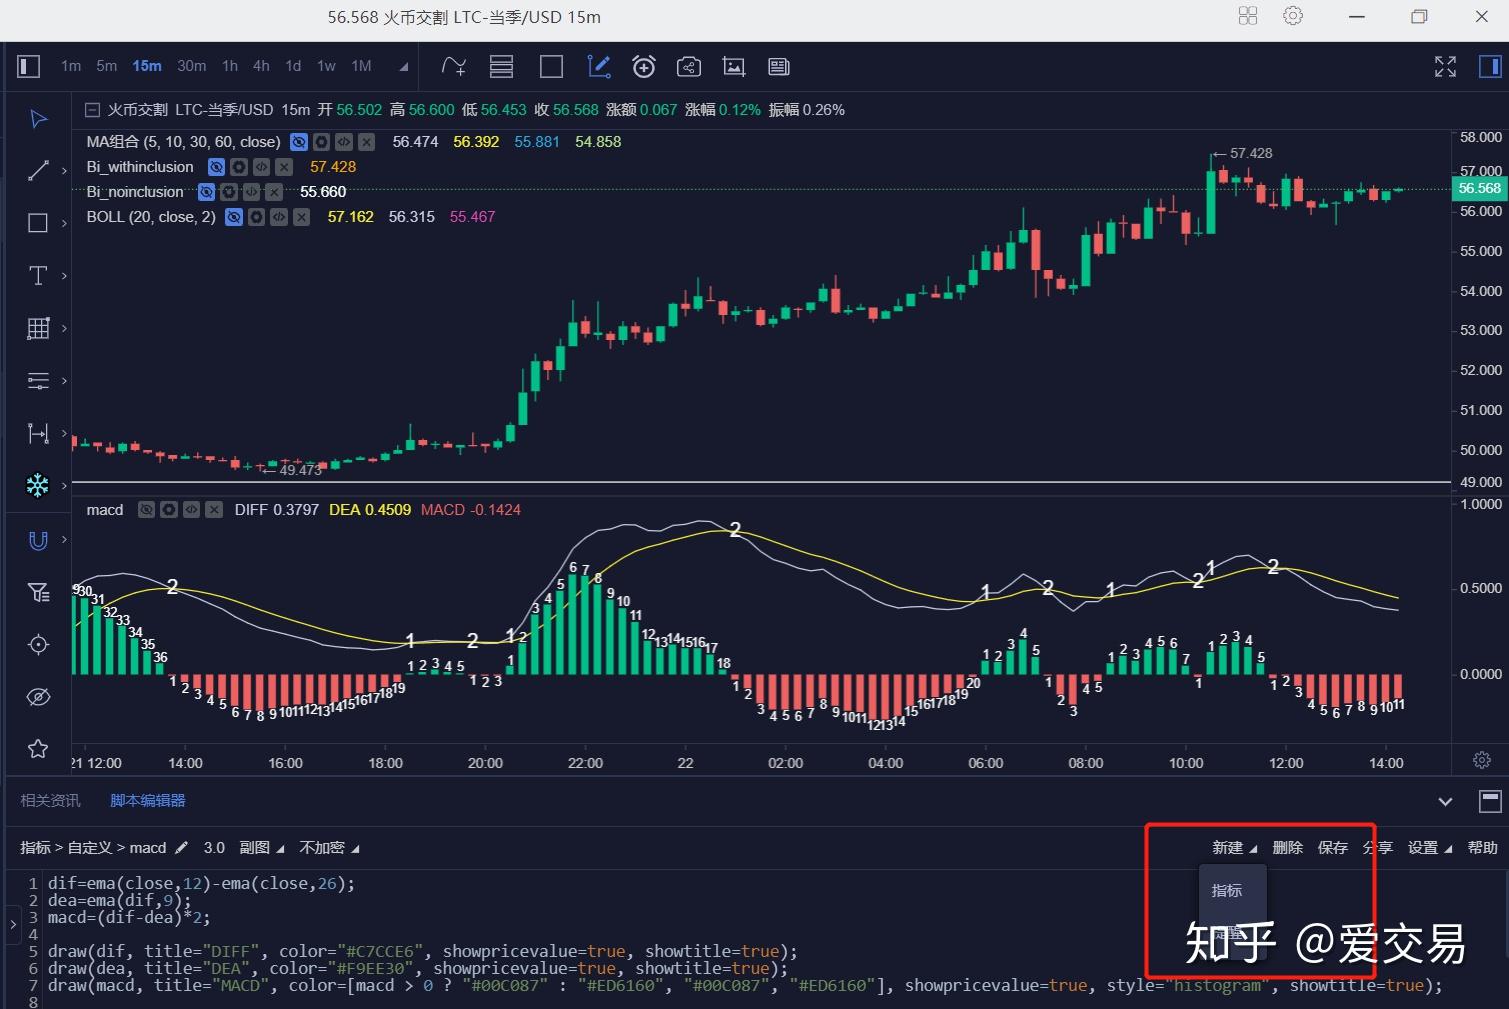Click the favorites star icon
1509x1009 pixels.
click(38, 749)
